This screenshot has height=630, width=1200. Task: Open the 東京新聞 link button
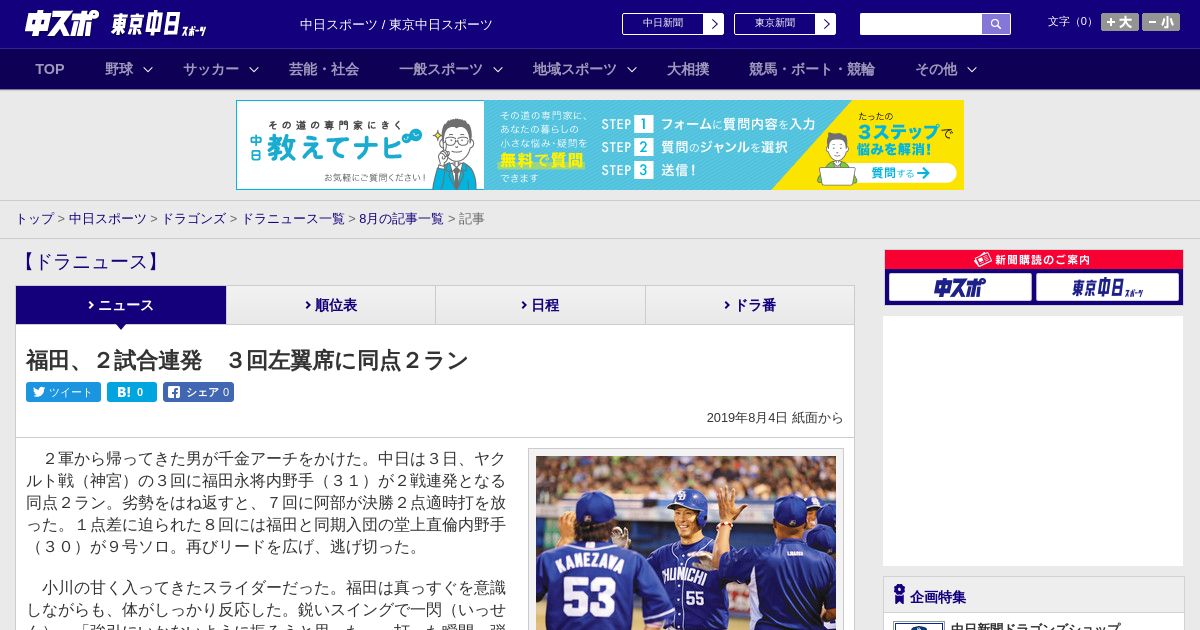[775, 24]
